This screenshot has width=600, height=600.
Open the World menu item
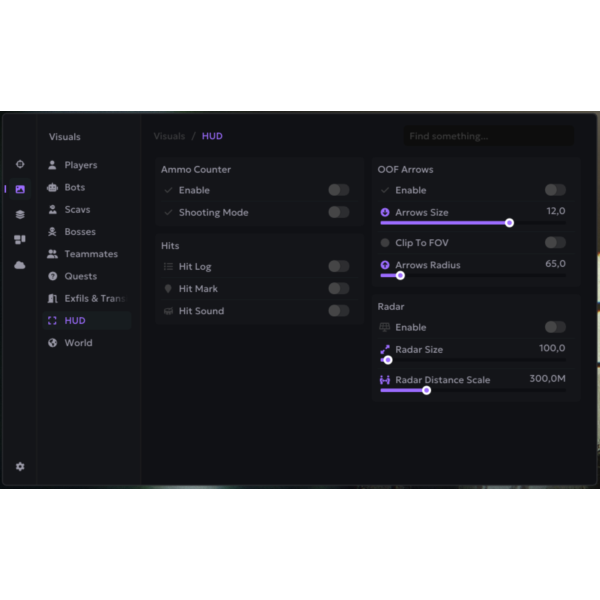click(x=87, y=342)
